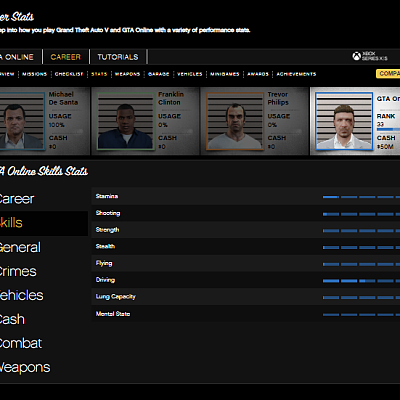The width and height of the screenshot is (400, 400).
Task: Click the Mental State progress bar
Action: [361, 315]
